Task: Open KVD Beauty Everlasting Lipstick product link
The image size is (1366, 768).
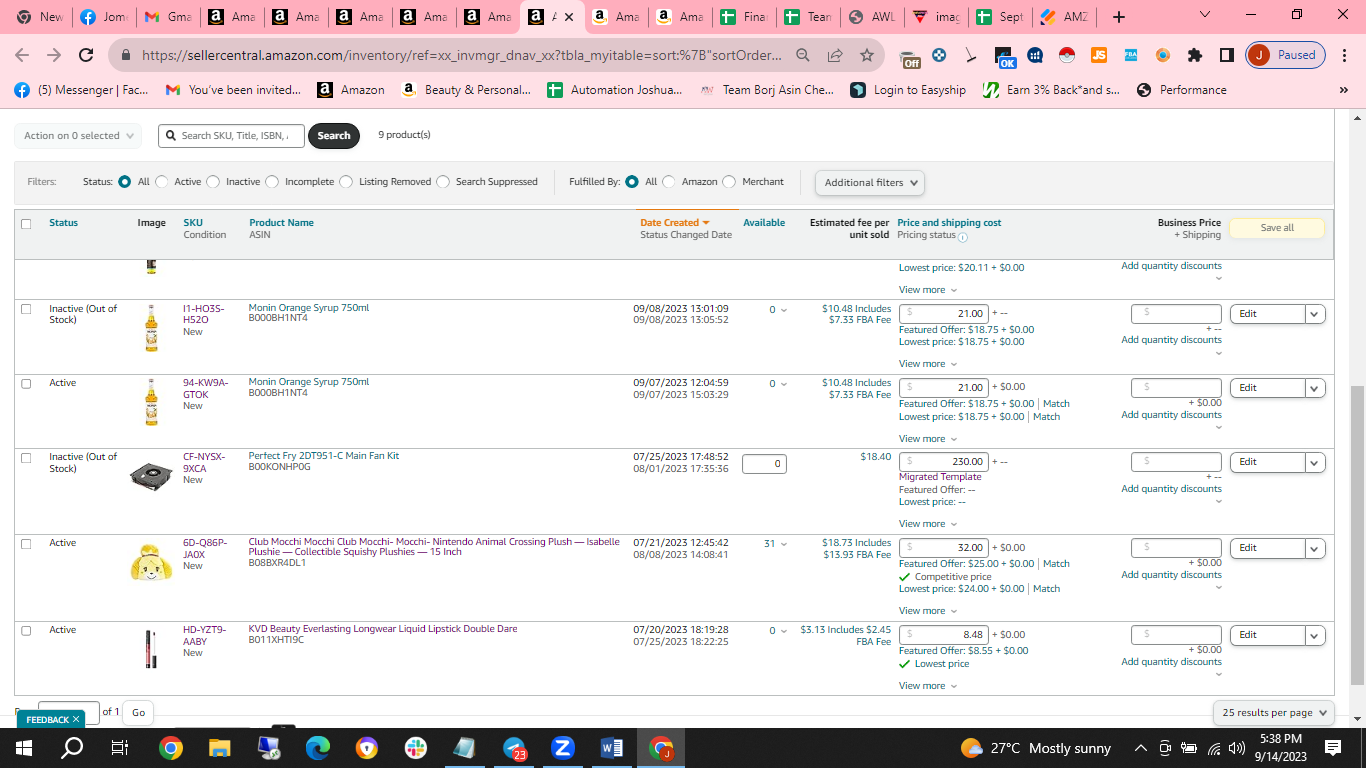Action: tap(383, 629)
